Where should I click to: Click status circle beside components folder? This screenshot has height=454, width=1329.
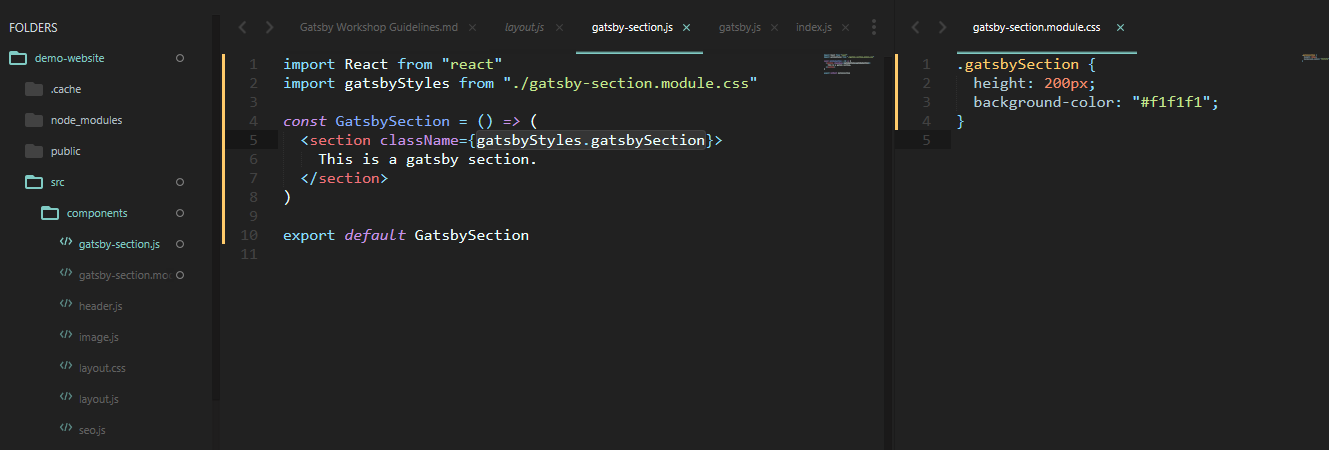180,213
